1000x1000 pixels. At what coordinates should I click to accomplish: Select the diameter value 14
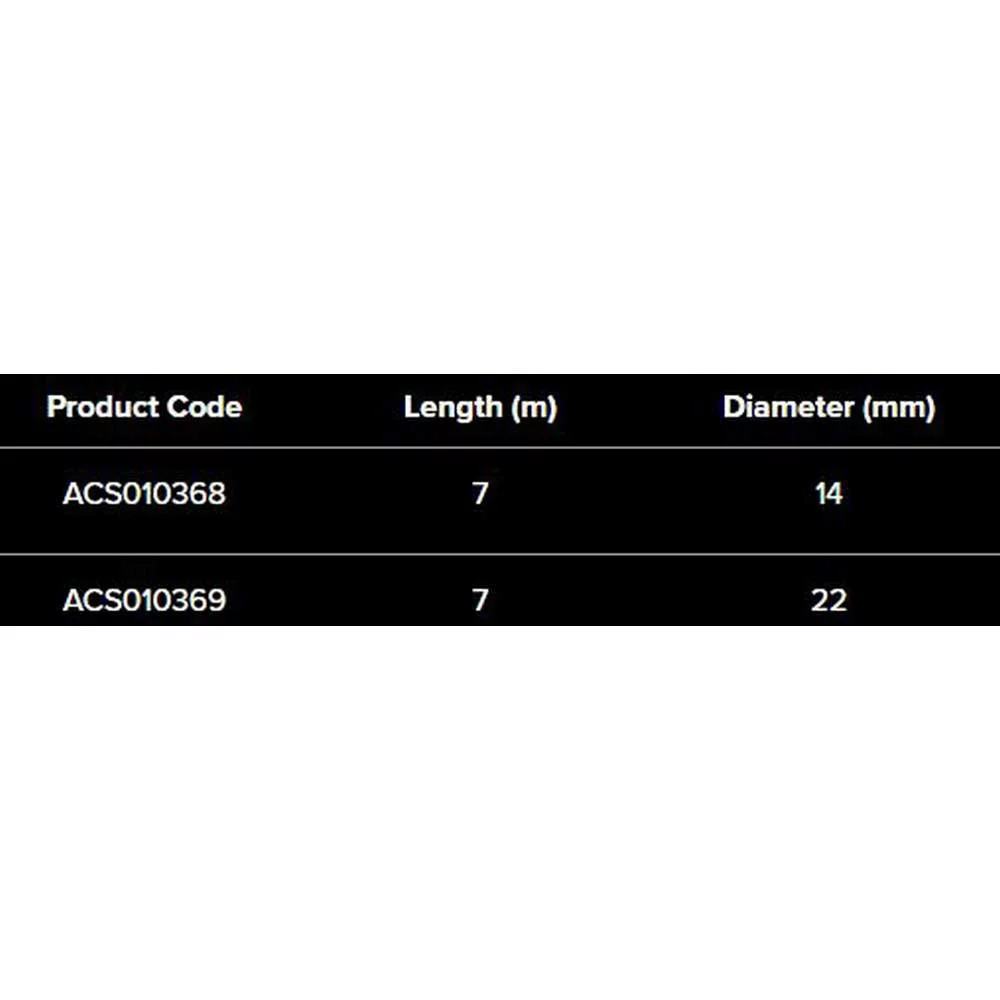(x=828, y=494)
